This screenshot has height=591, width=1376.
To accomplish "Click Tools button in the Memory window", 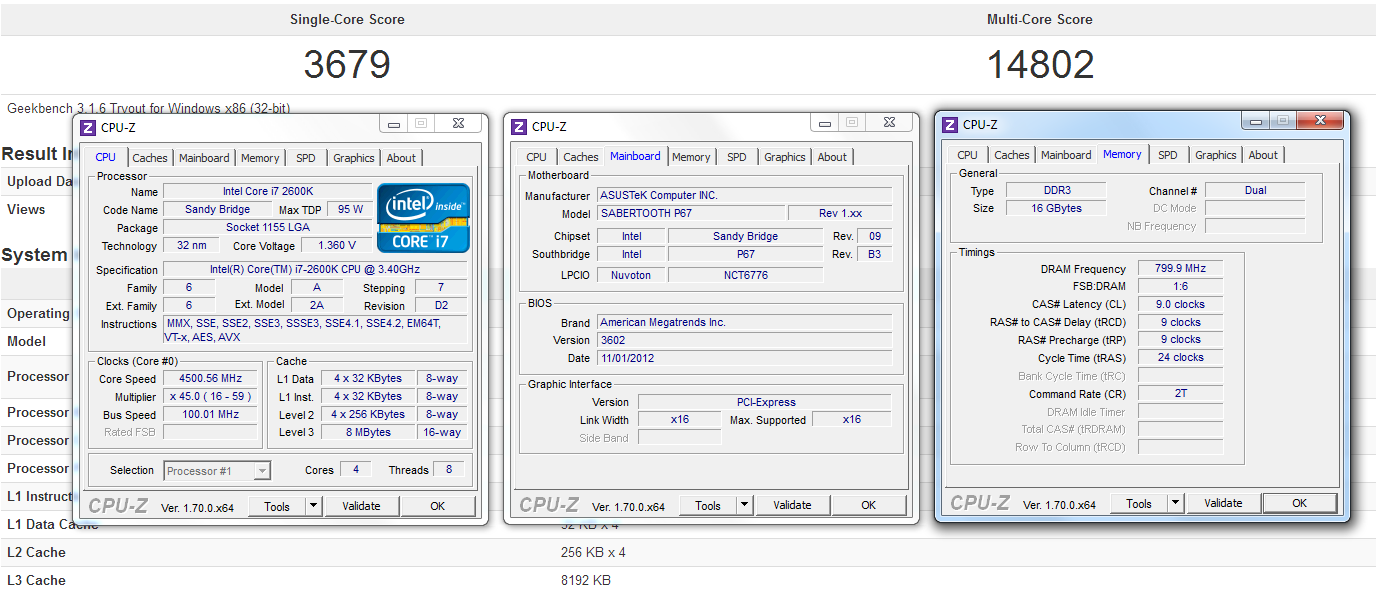I will pos(1139,503).
